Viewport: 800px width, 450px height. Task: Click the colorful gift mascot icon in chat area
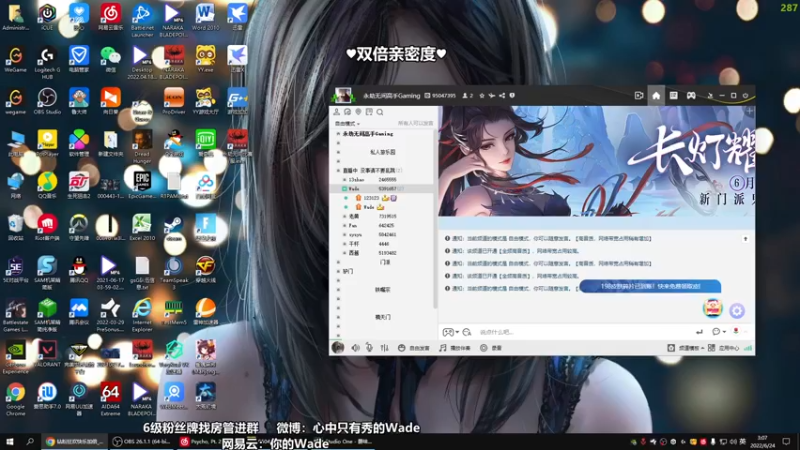tap(712, 308)
